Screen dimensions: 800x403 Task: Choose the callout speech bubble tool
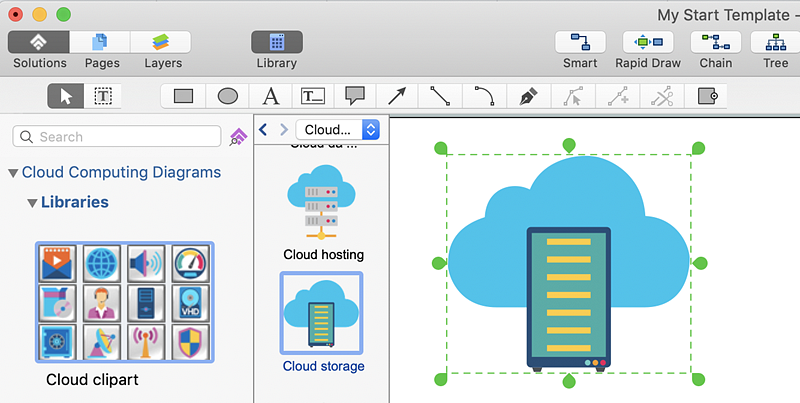(x=355, y=96)
